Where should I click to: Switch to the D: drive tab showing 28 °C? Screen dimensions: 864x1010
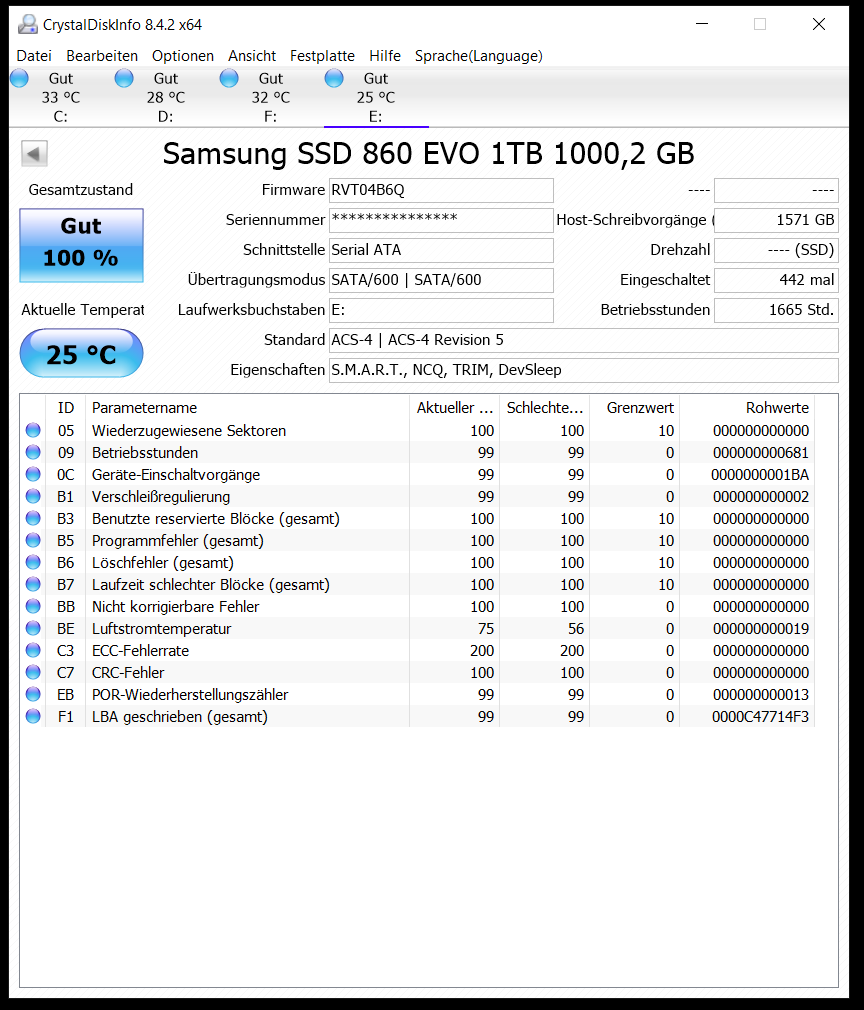click(166, 97)
